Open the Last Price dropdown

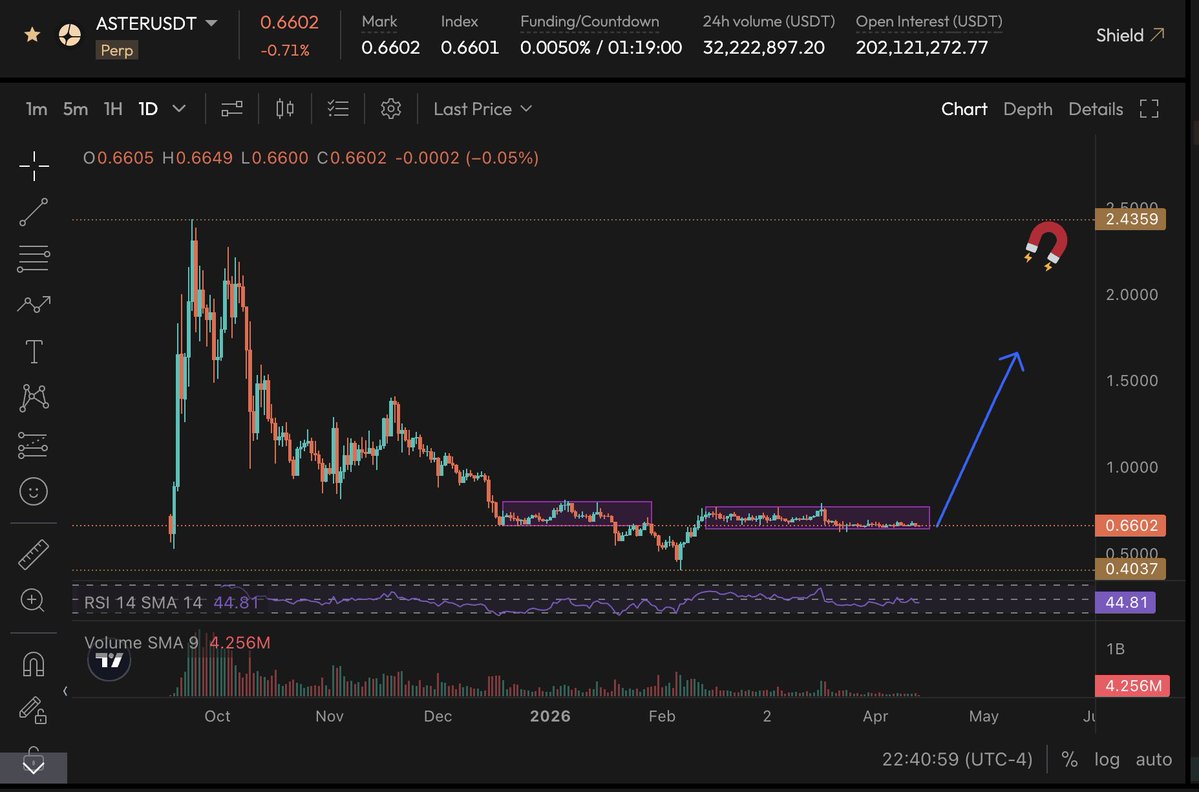pos(482,109)
